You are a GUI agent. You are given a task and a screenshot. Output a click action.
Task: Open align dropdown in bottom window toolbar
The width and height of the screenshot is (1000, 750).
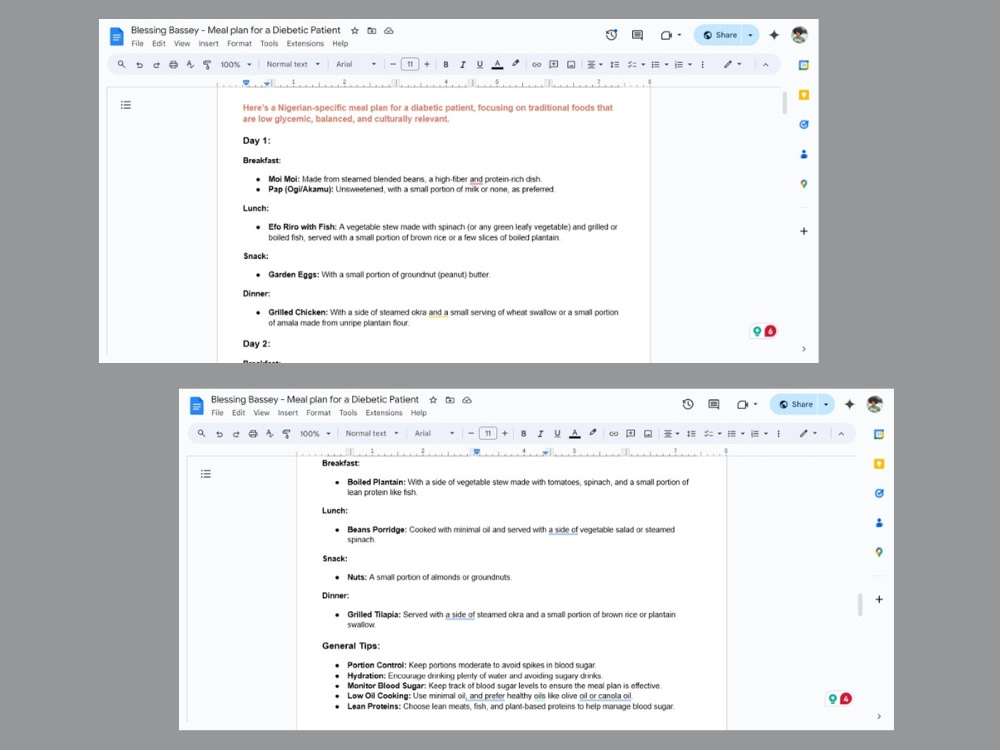(x=672, y=434)
